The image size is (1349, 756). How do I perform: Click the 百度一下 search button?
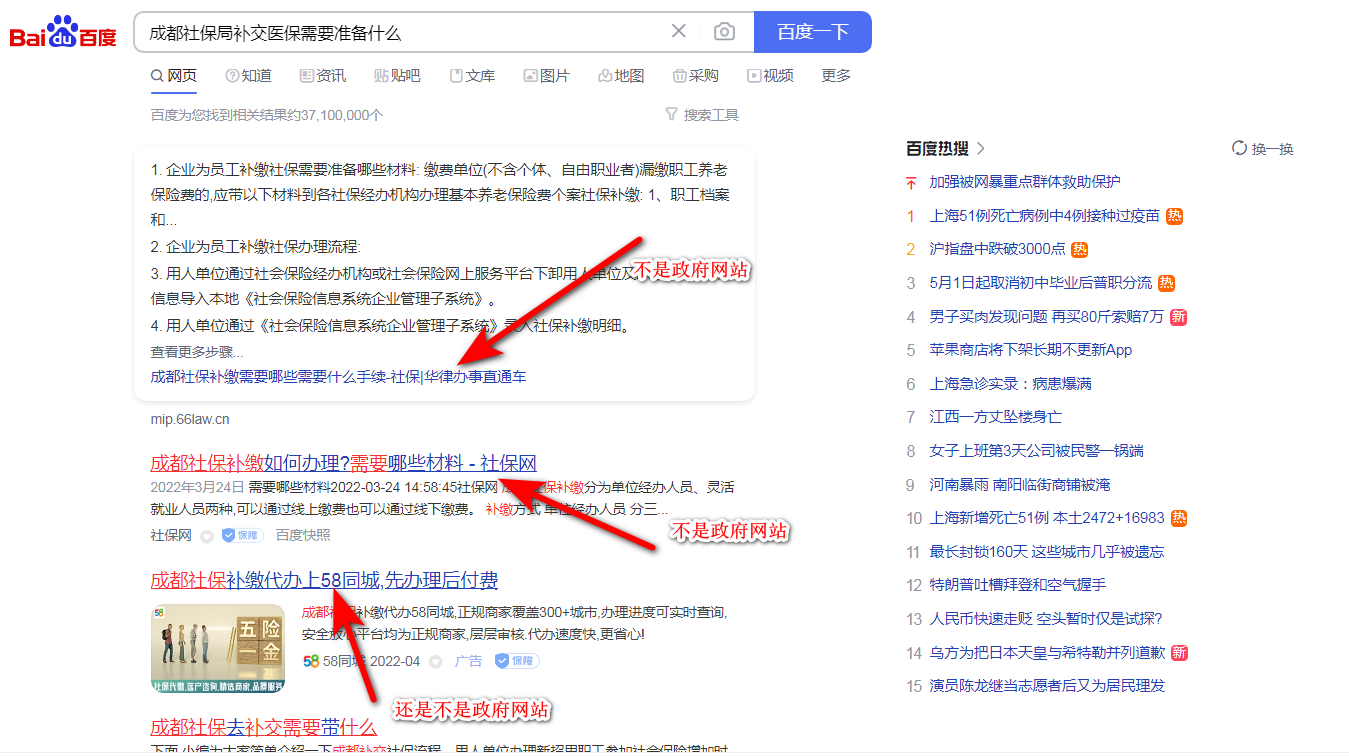coord(813,32)
